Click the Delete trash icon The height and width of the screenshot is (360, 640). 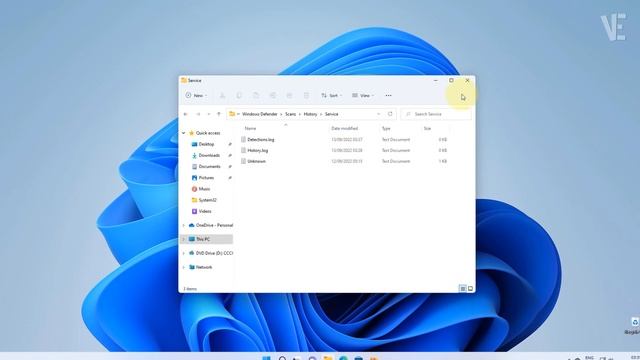pos(306,96)
